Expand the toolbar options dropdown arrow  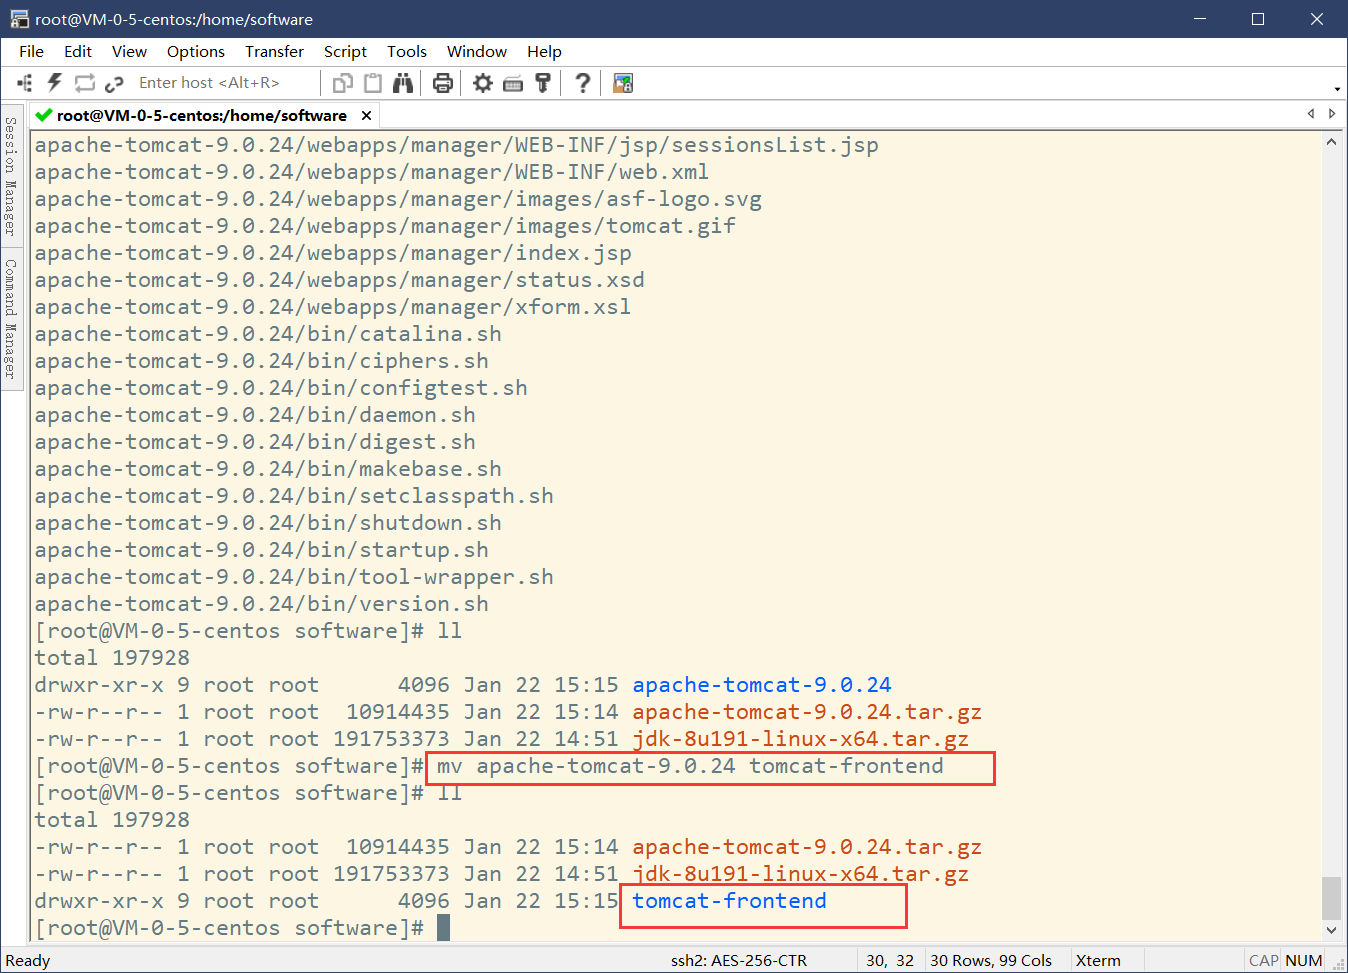click(x=1337, y=88)
